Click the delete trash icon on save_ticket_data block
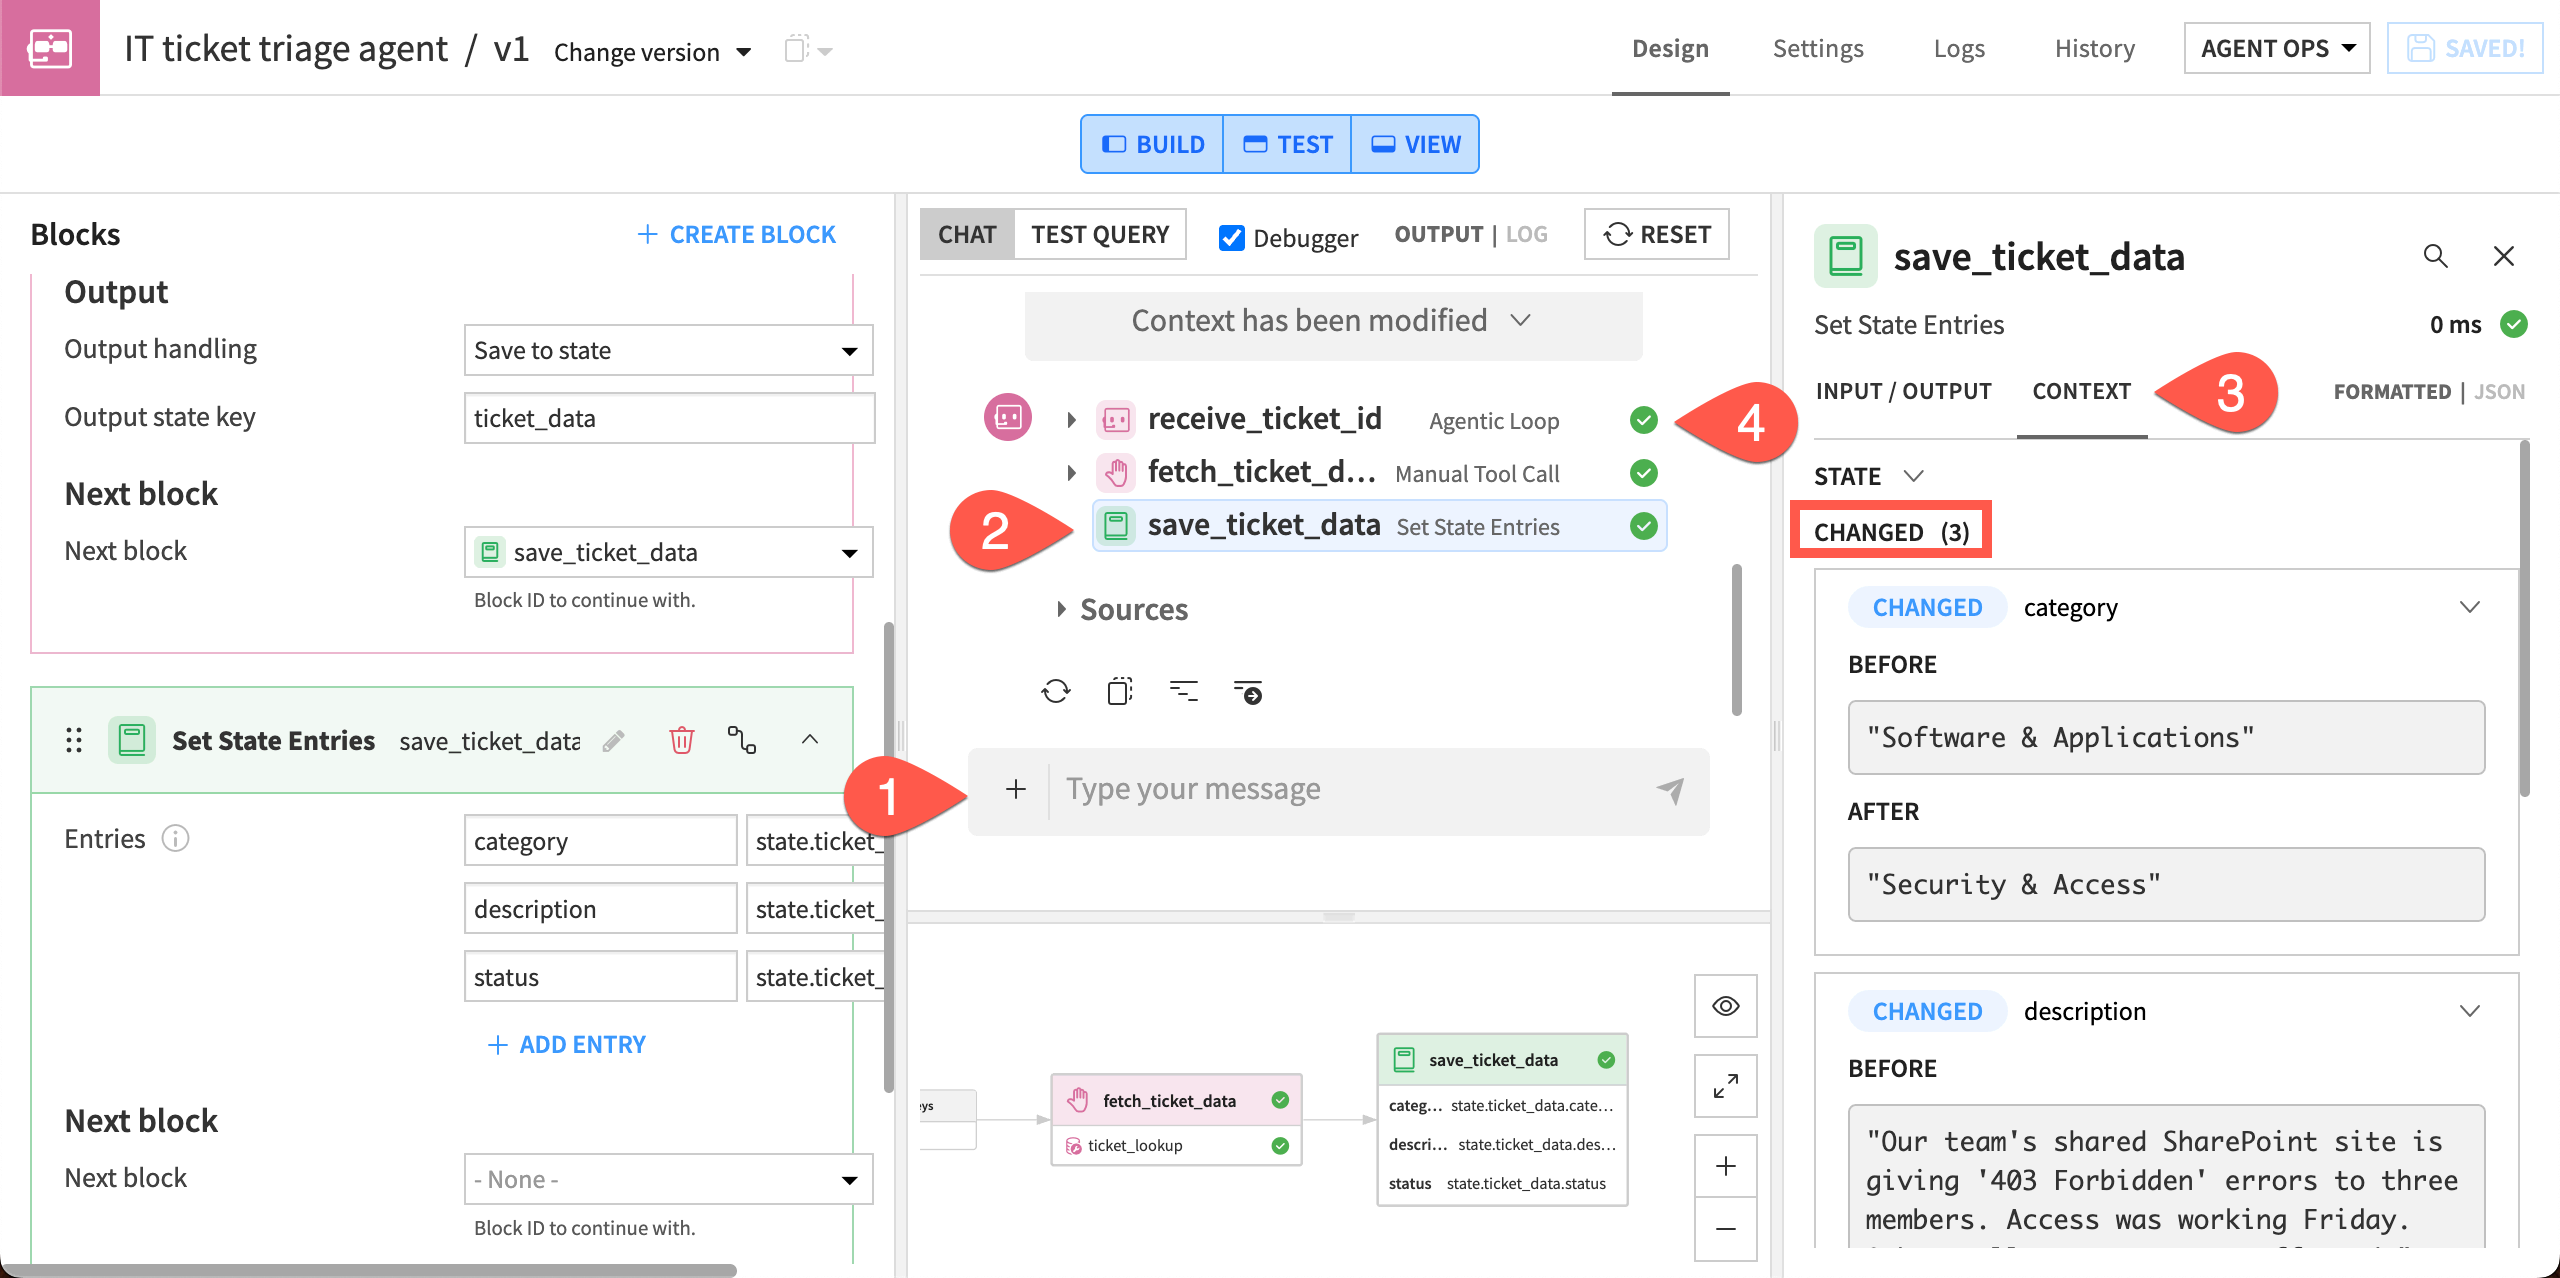Viewport: 2560px width, 1278px height. [x=682, y=740]
